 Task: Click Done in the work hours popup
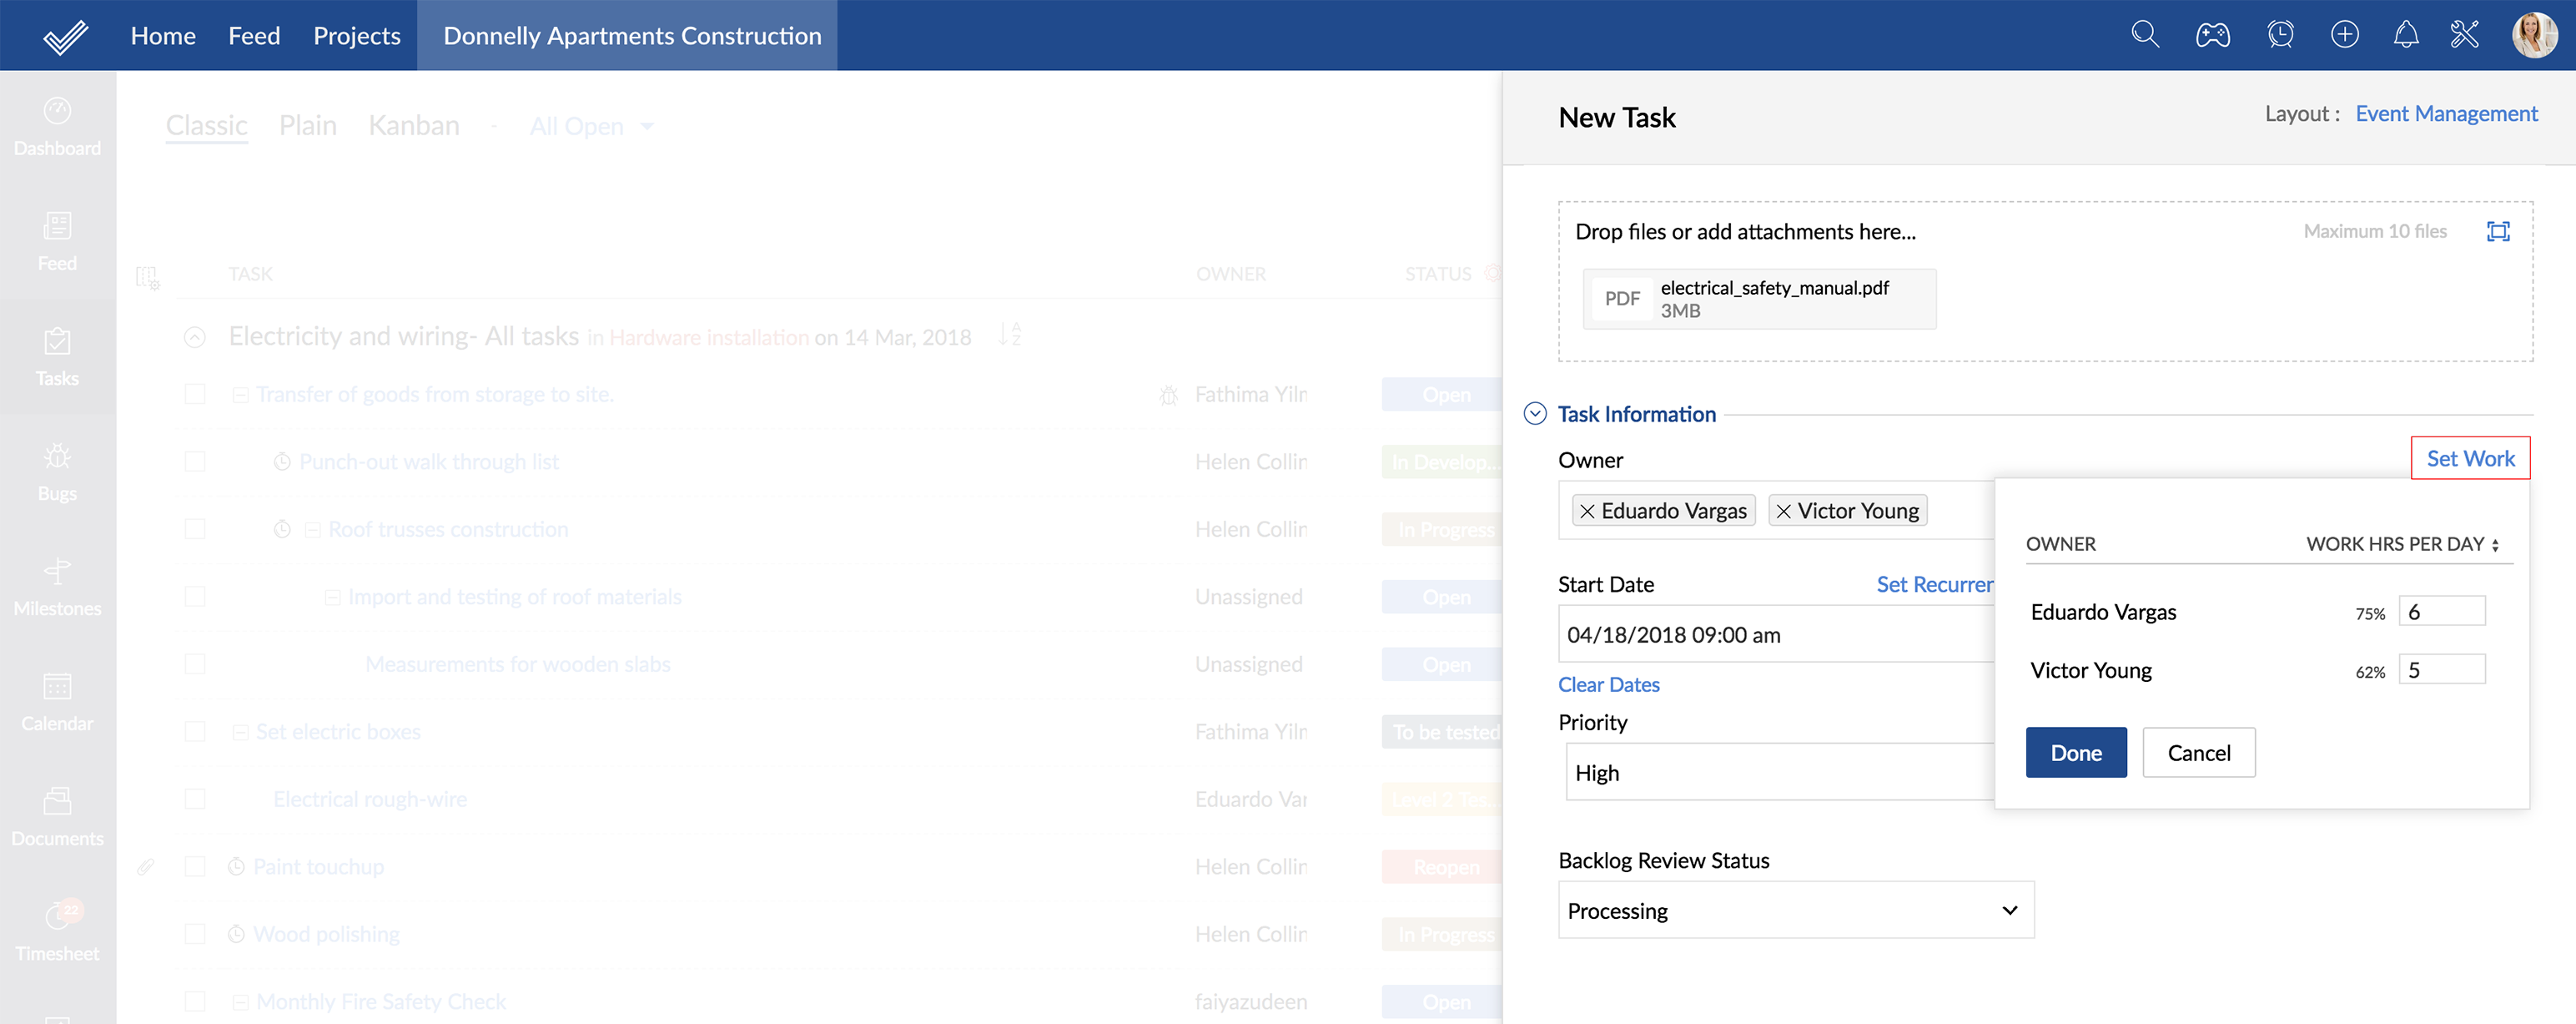(x=2076, y=752)
